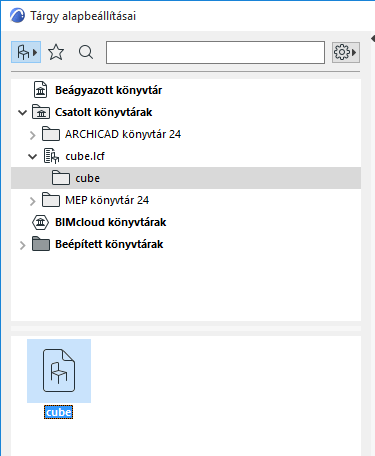Select MEP könyvtár 24 label

click(x=107, y=200)
